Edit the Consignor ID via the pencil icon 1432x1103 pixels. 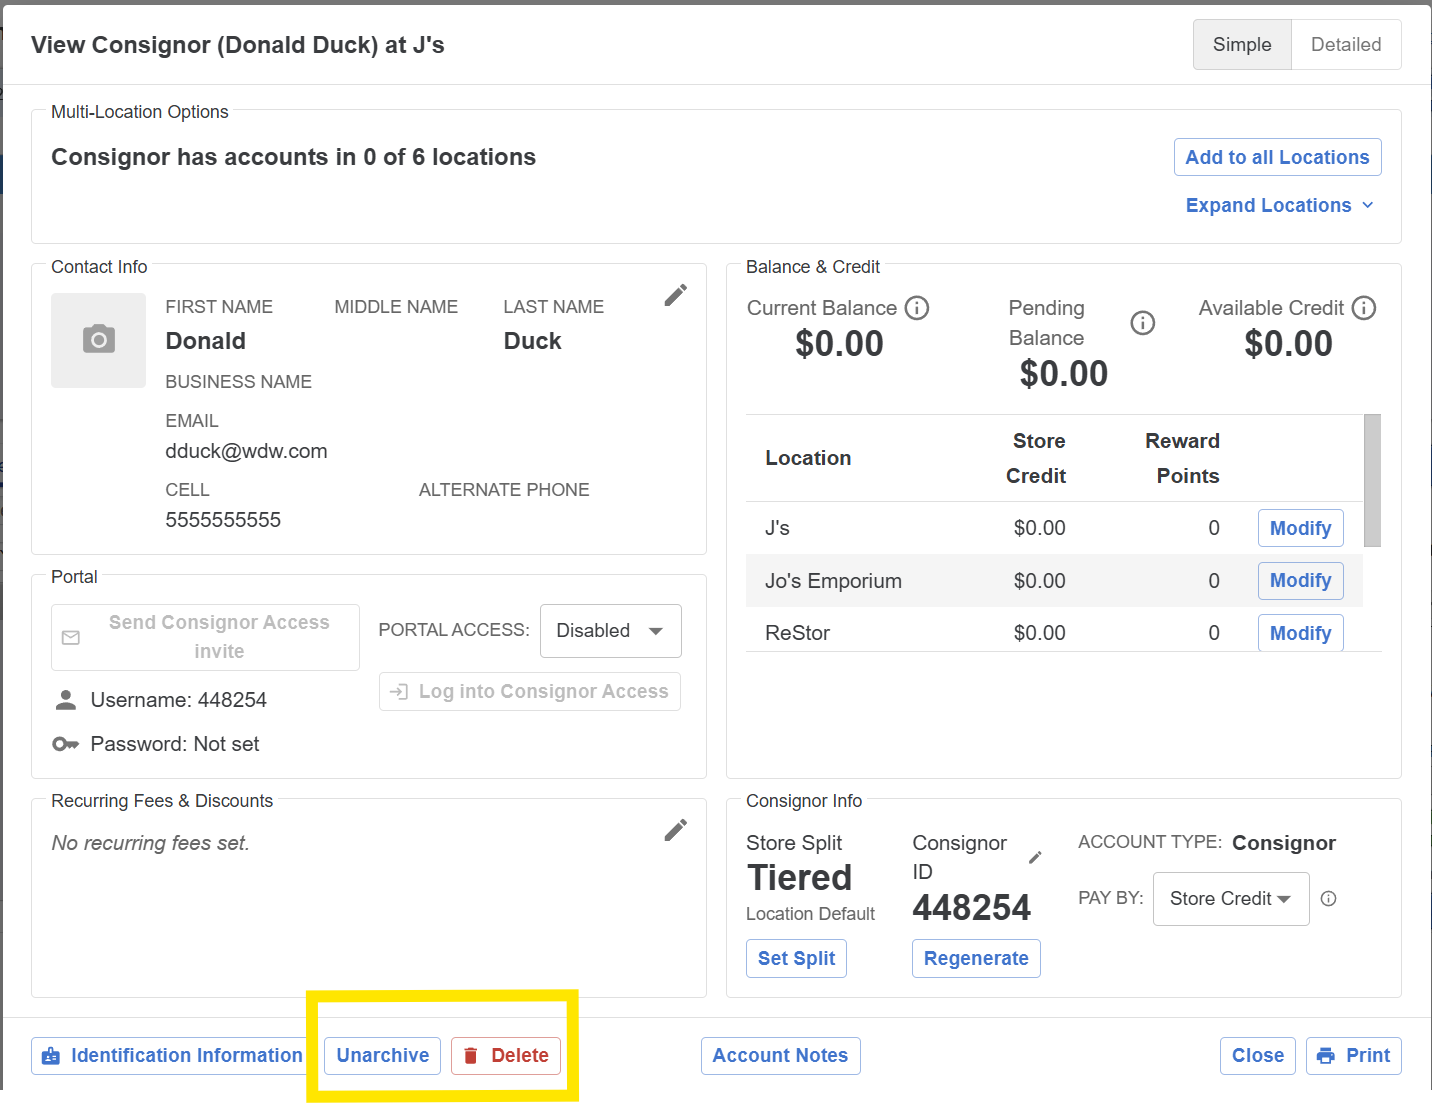(1036, 857)
